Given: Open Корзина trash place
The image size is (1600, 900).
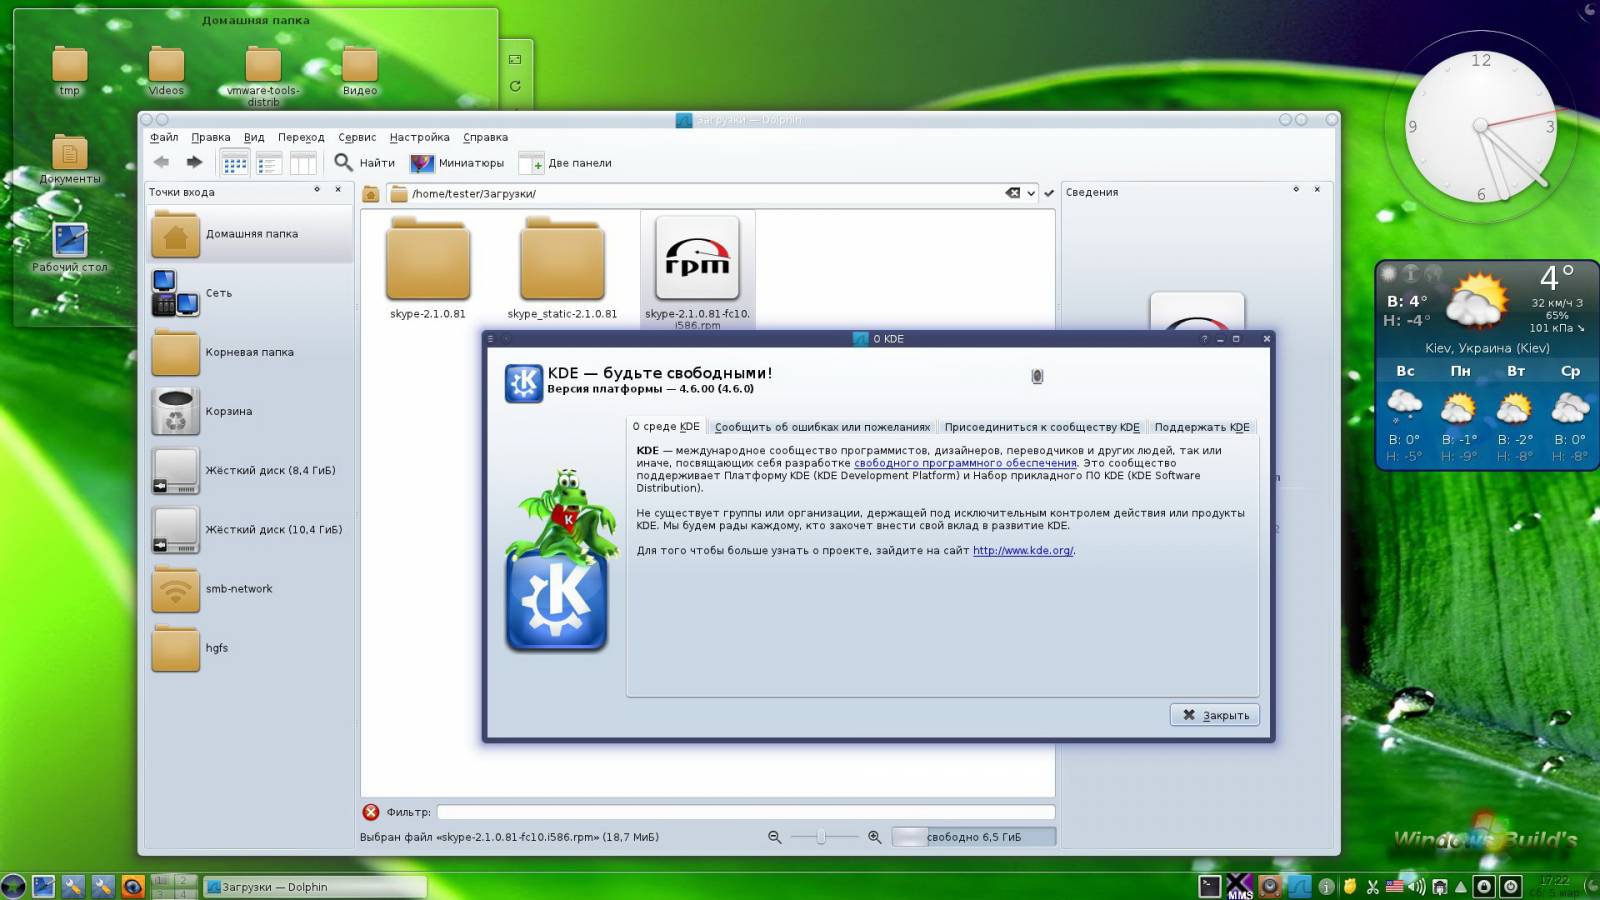Looking at the screenshot, I should [x=250, y=411].
